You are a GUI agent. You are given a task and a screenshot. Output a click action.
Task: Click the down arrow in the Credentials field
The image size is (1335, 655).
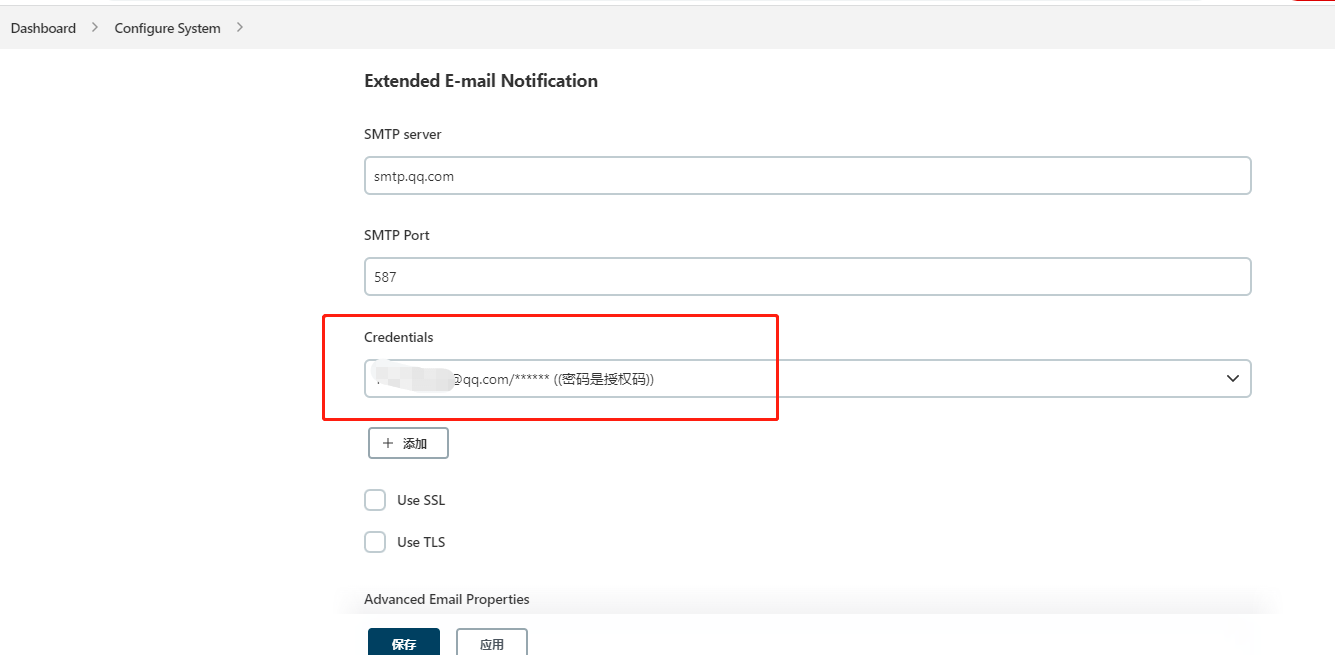[x=1233, y=379]
